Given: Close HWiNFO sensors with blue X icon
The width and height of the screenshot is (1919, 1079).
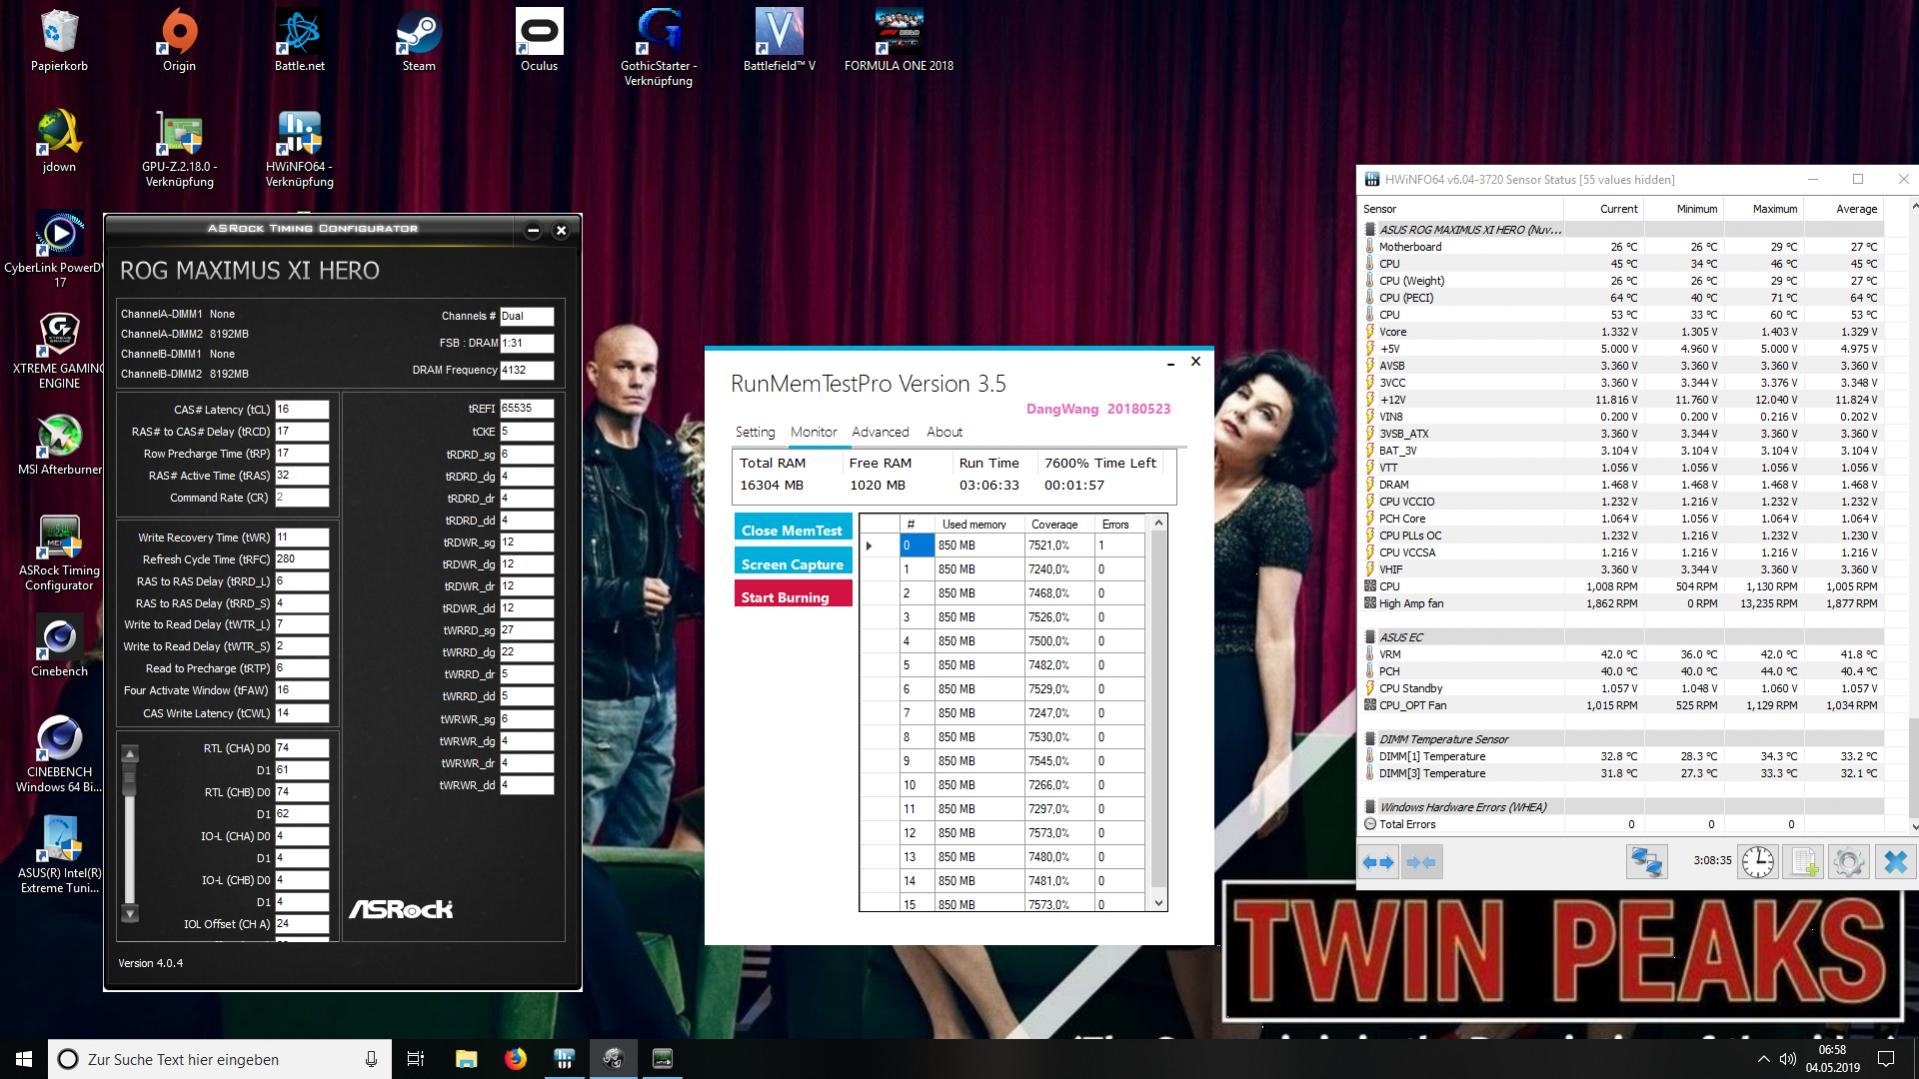Looking at the screenshot, I should click(1894, 862).
